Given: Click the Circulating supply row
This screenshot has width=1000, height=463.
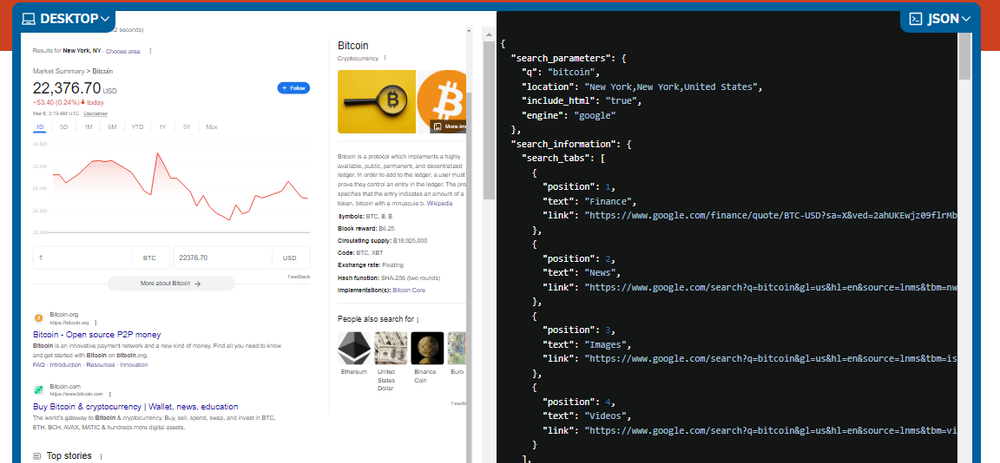Looking at the screenshot, I should [383, 240].
